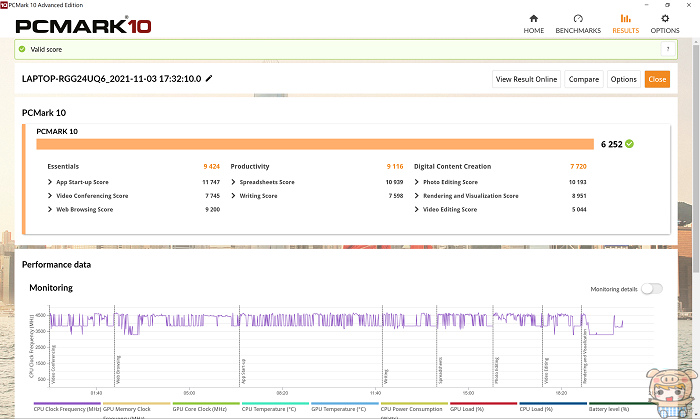Screen dimensions: 700x419
Task: Open the result Options button
Action: click(x=623, y=79)
